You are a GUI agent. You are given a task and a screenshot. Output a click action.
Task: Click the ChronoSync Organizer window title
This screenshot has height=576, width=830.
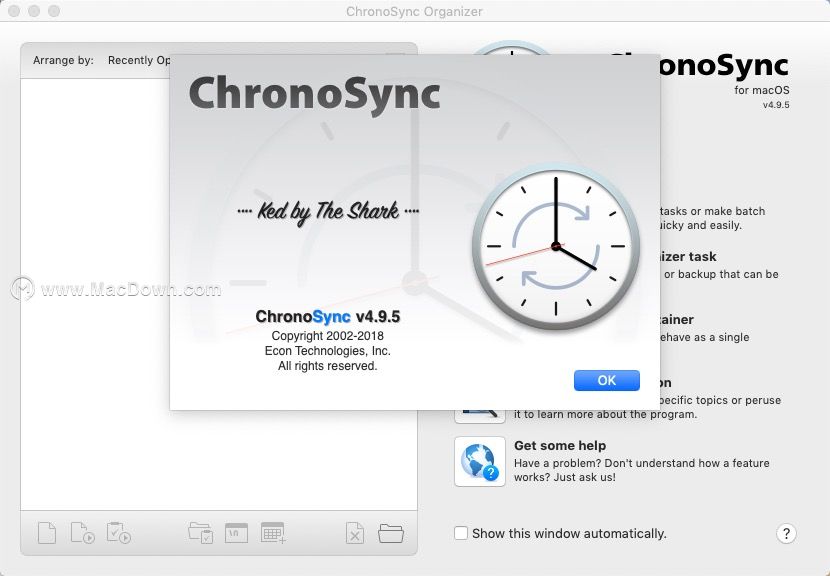(414, 11)
